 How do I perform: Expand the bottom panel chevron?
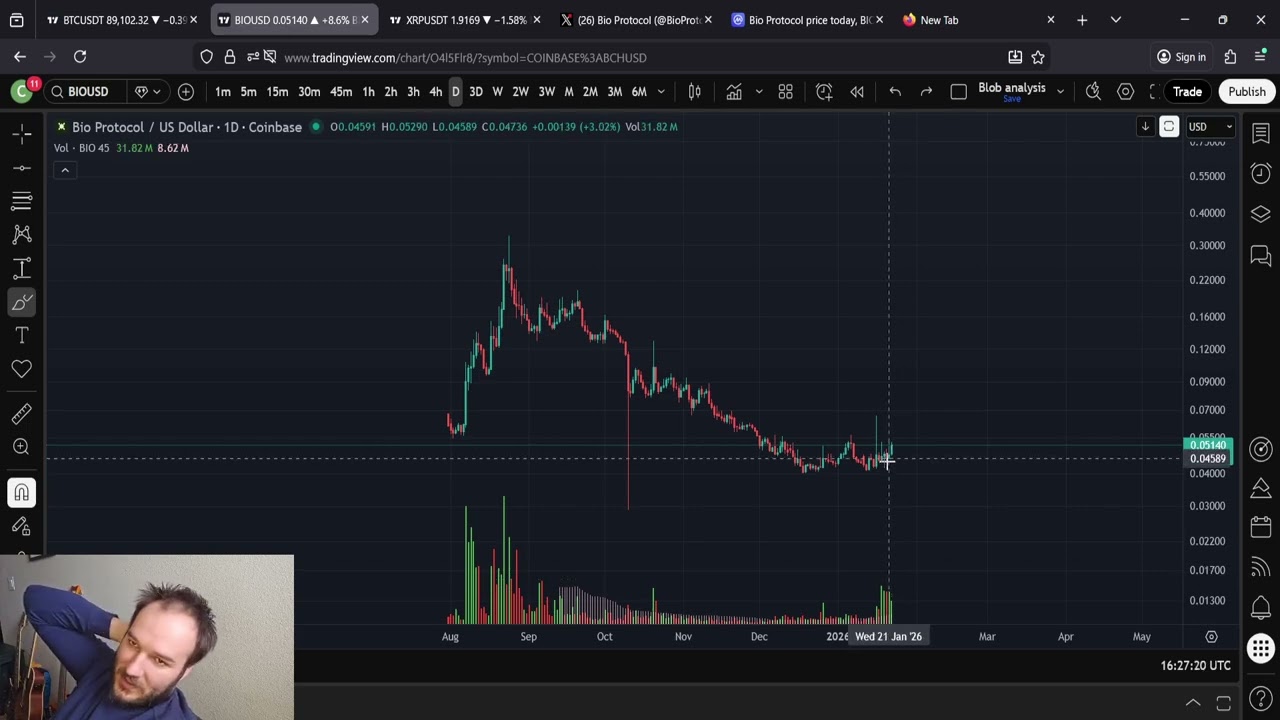(x=1193, y=702)
